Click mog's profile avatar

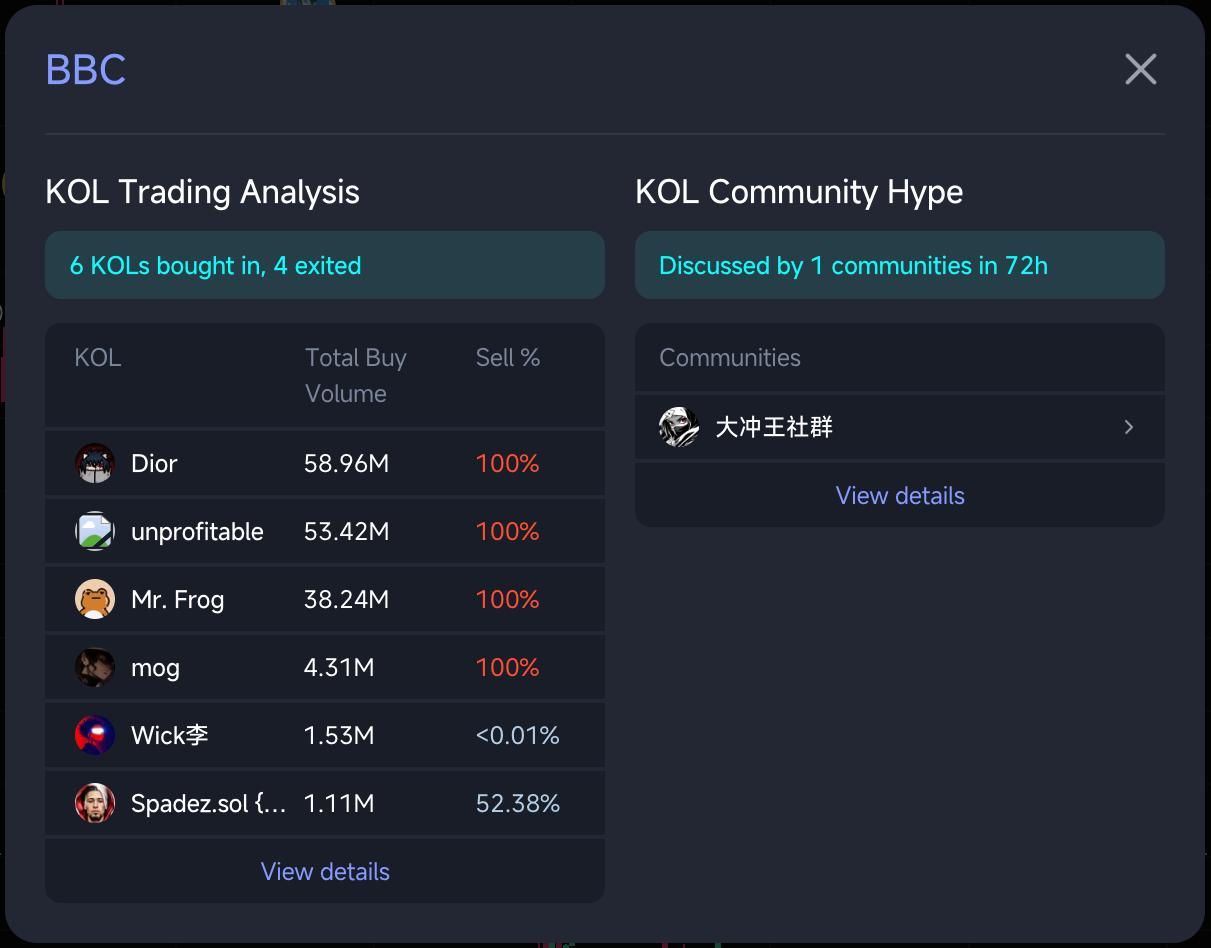tap(95, 668)
